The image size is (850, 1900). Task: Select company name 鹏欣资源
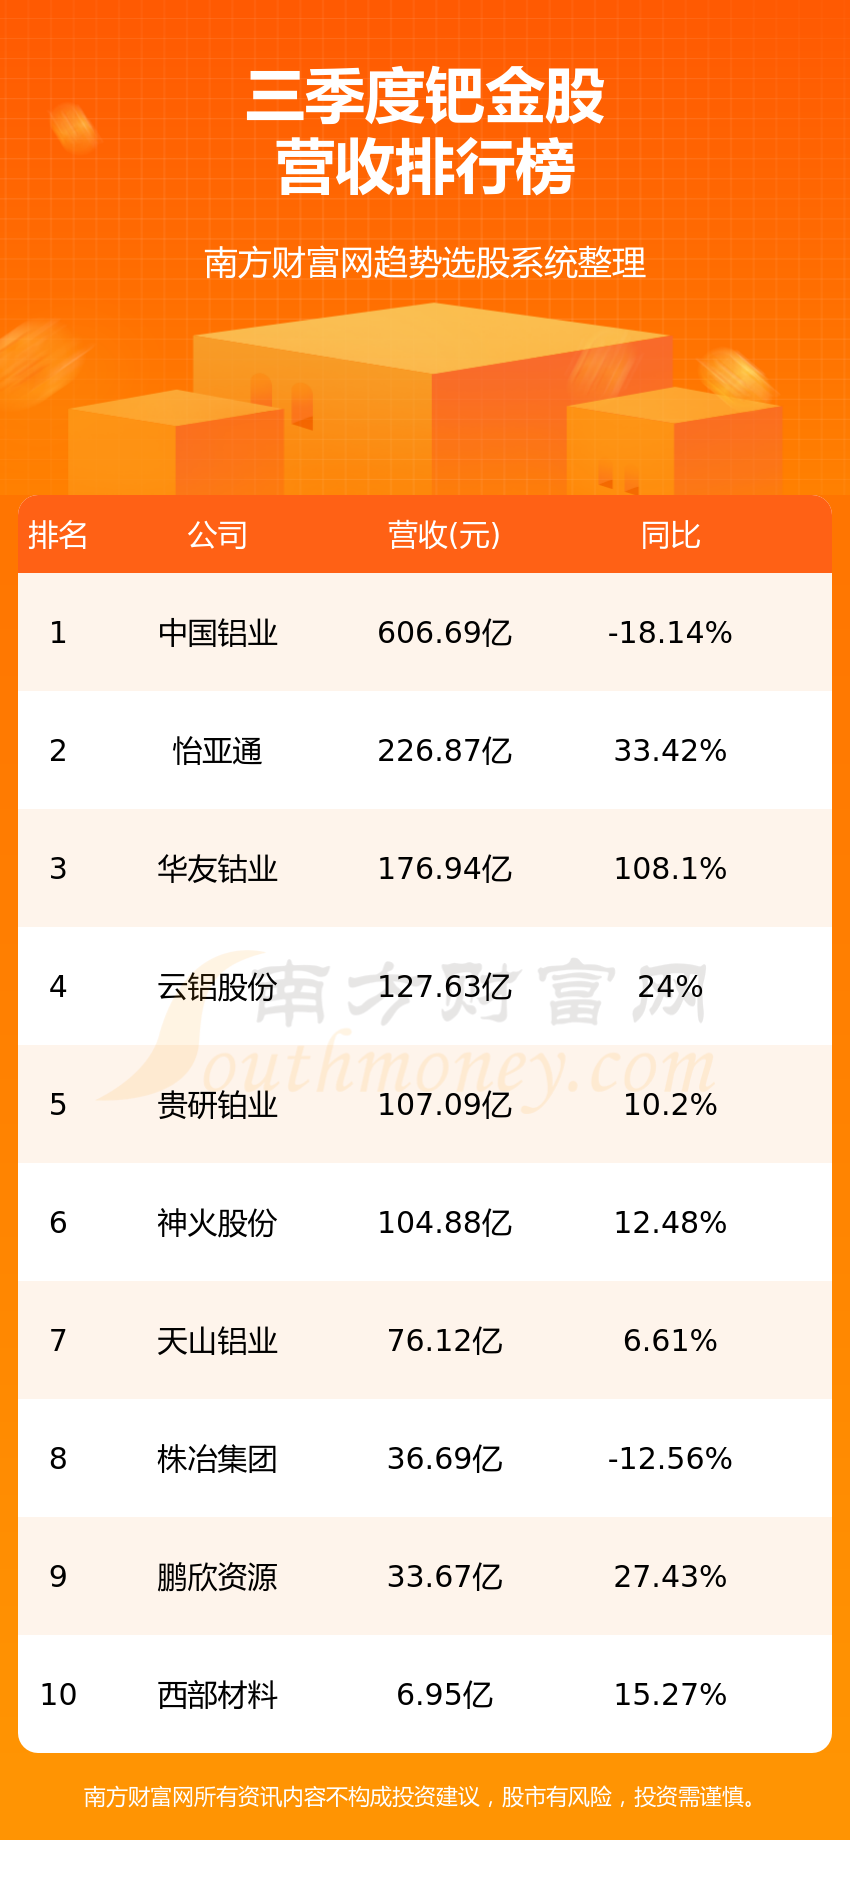[x=217, y=1577]
